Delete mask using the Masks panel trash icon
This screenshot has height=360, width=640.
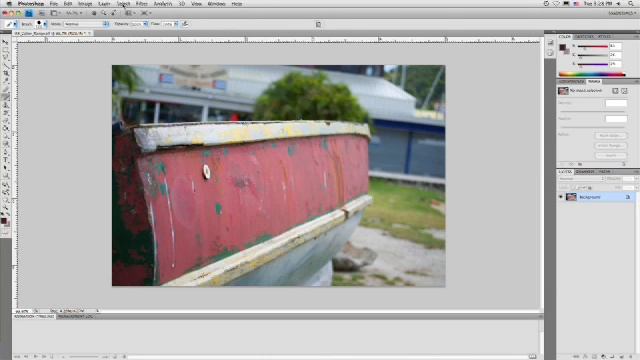pyautogui.click(x=623, y=164)
